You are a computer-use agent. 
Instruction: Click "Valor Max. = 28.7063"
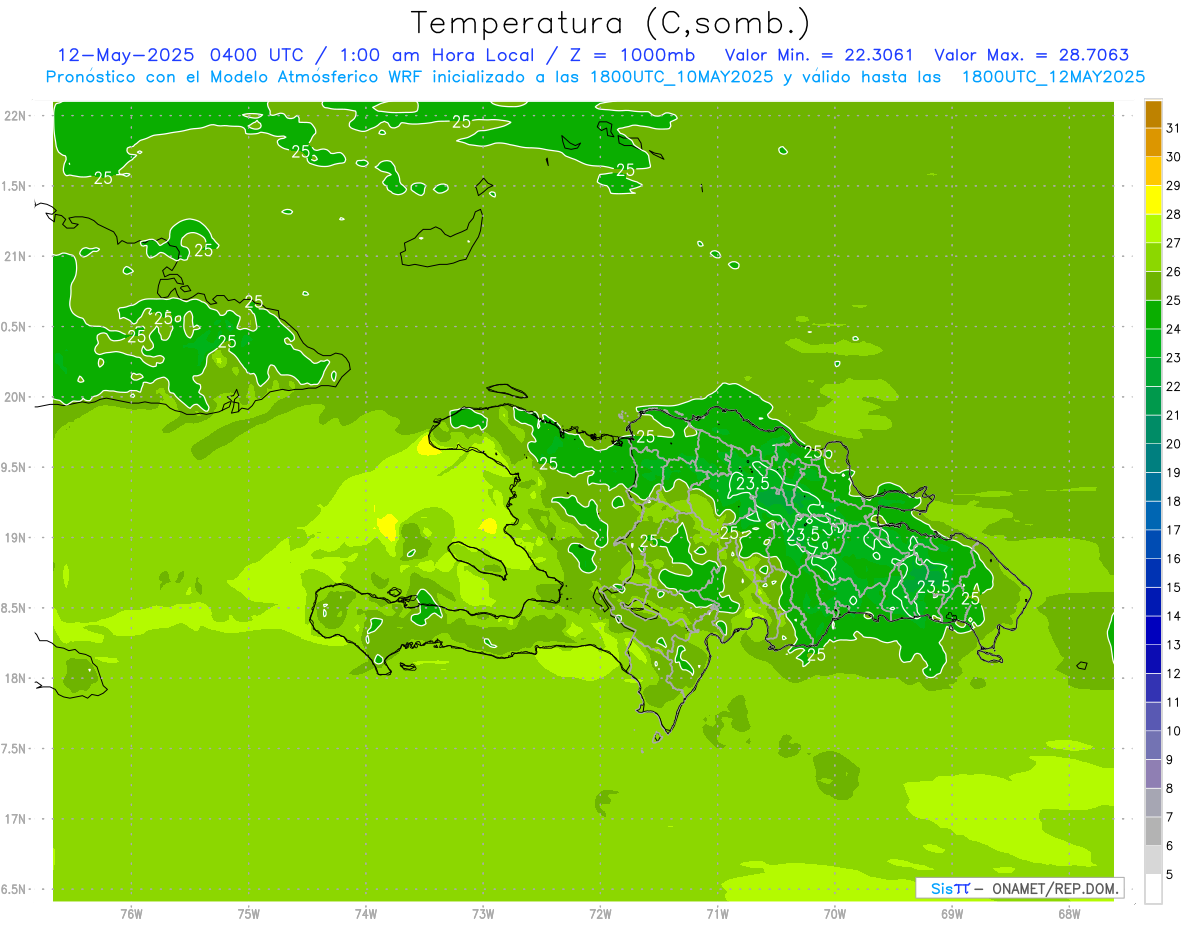[1031, 55]
